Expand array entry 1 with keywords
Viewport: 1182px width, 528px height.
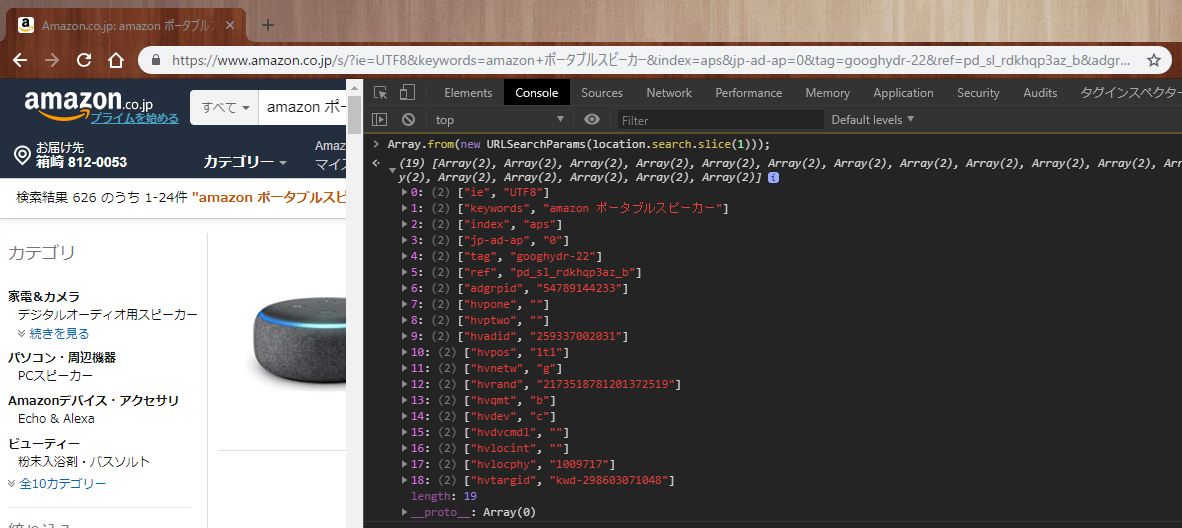click(x=405, y=208)
